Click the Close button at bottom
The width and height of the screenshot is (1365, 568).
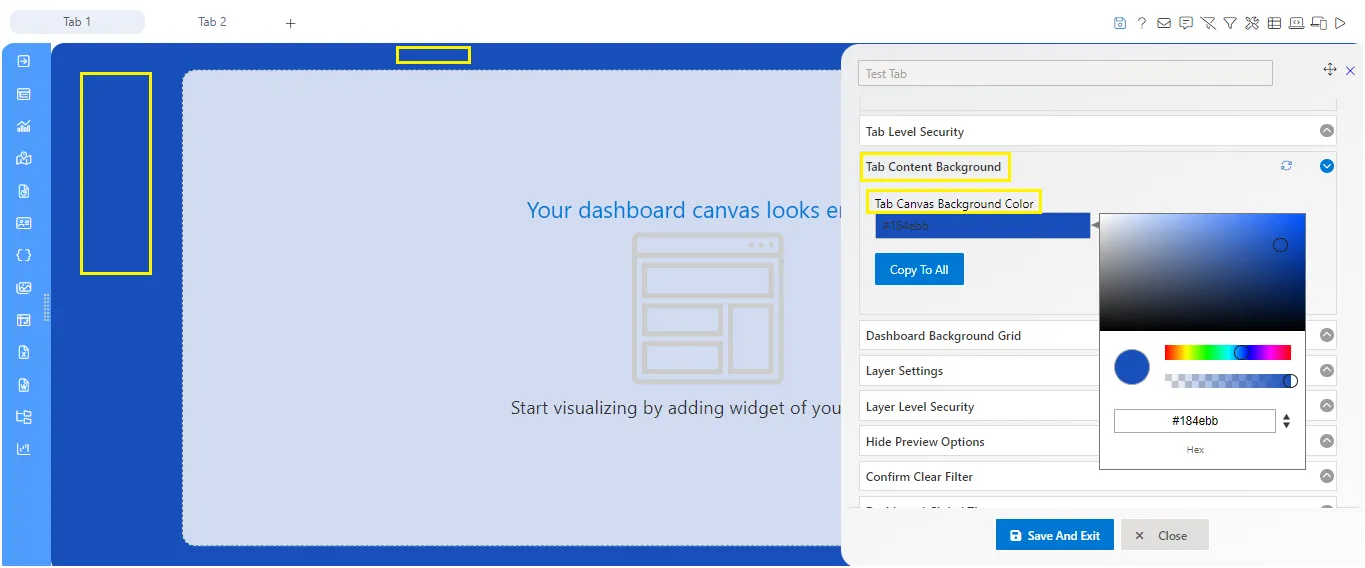(x=1165, y=535)
